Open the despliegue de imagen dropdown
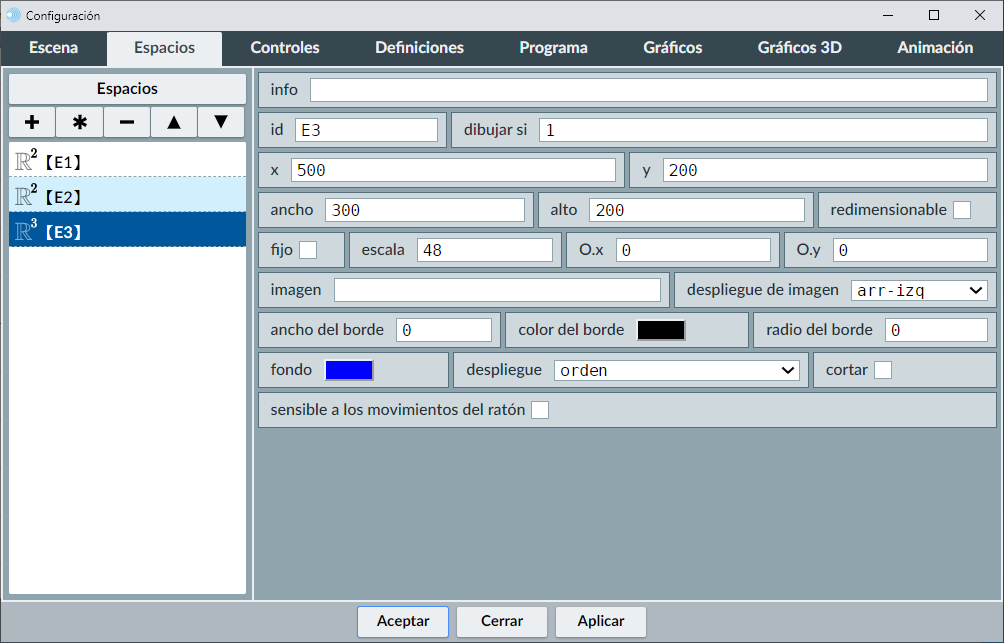Screen dimensions: 1004x643 pos(918,290)
